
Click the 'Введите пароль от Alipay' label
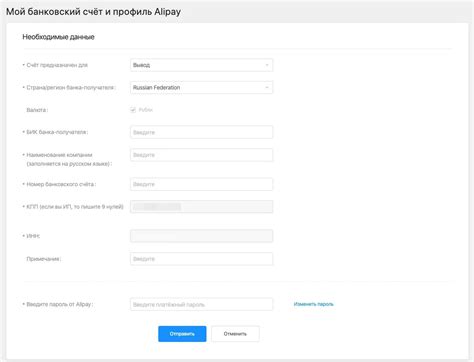tap(59, 304)
